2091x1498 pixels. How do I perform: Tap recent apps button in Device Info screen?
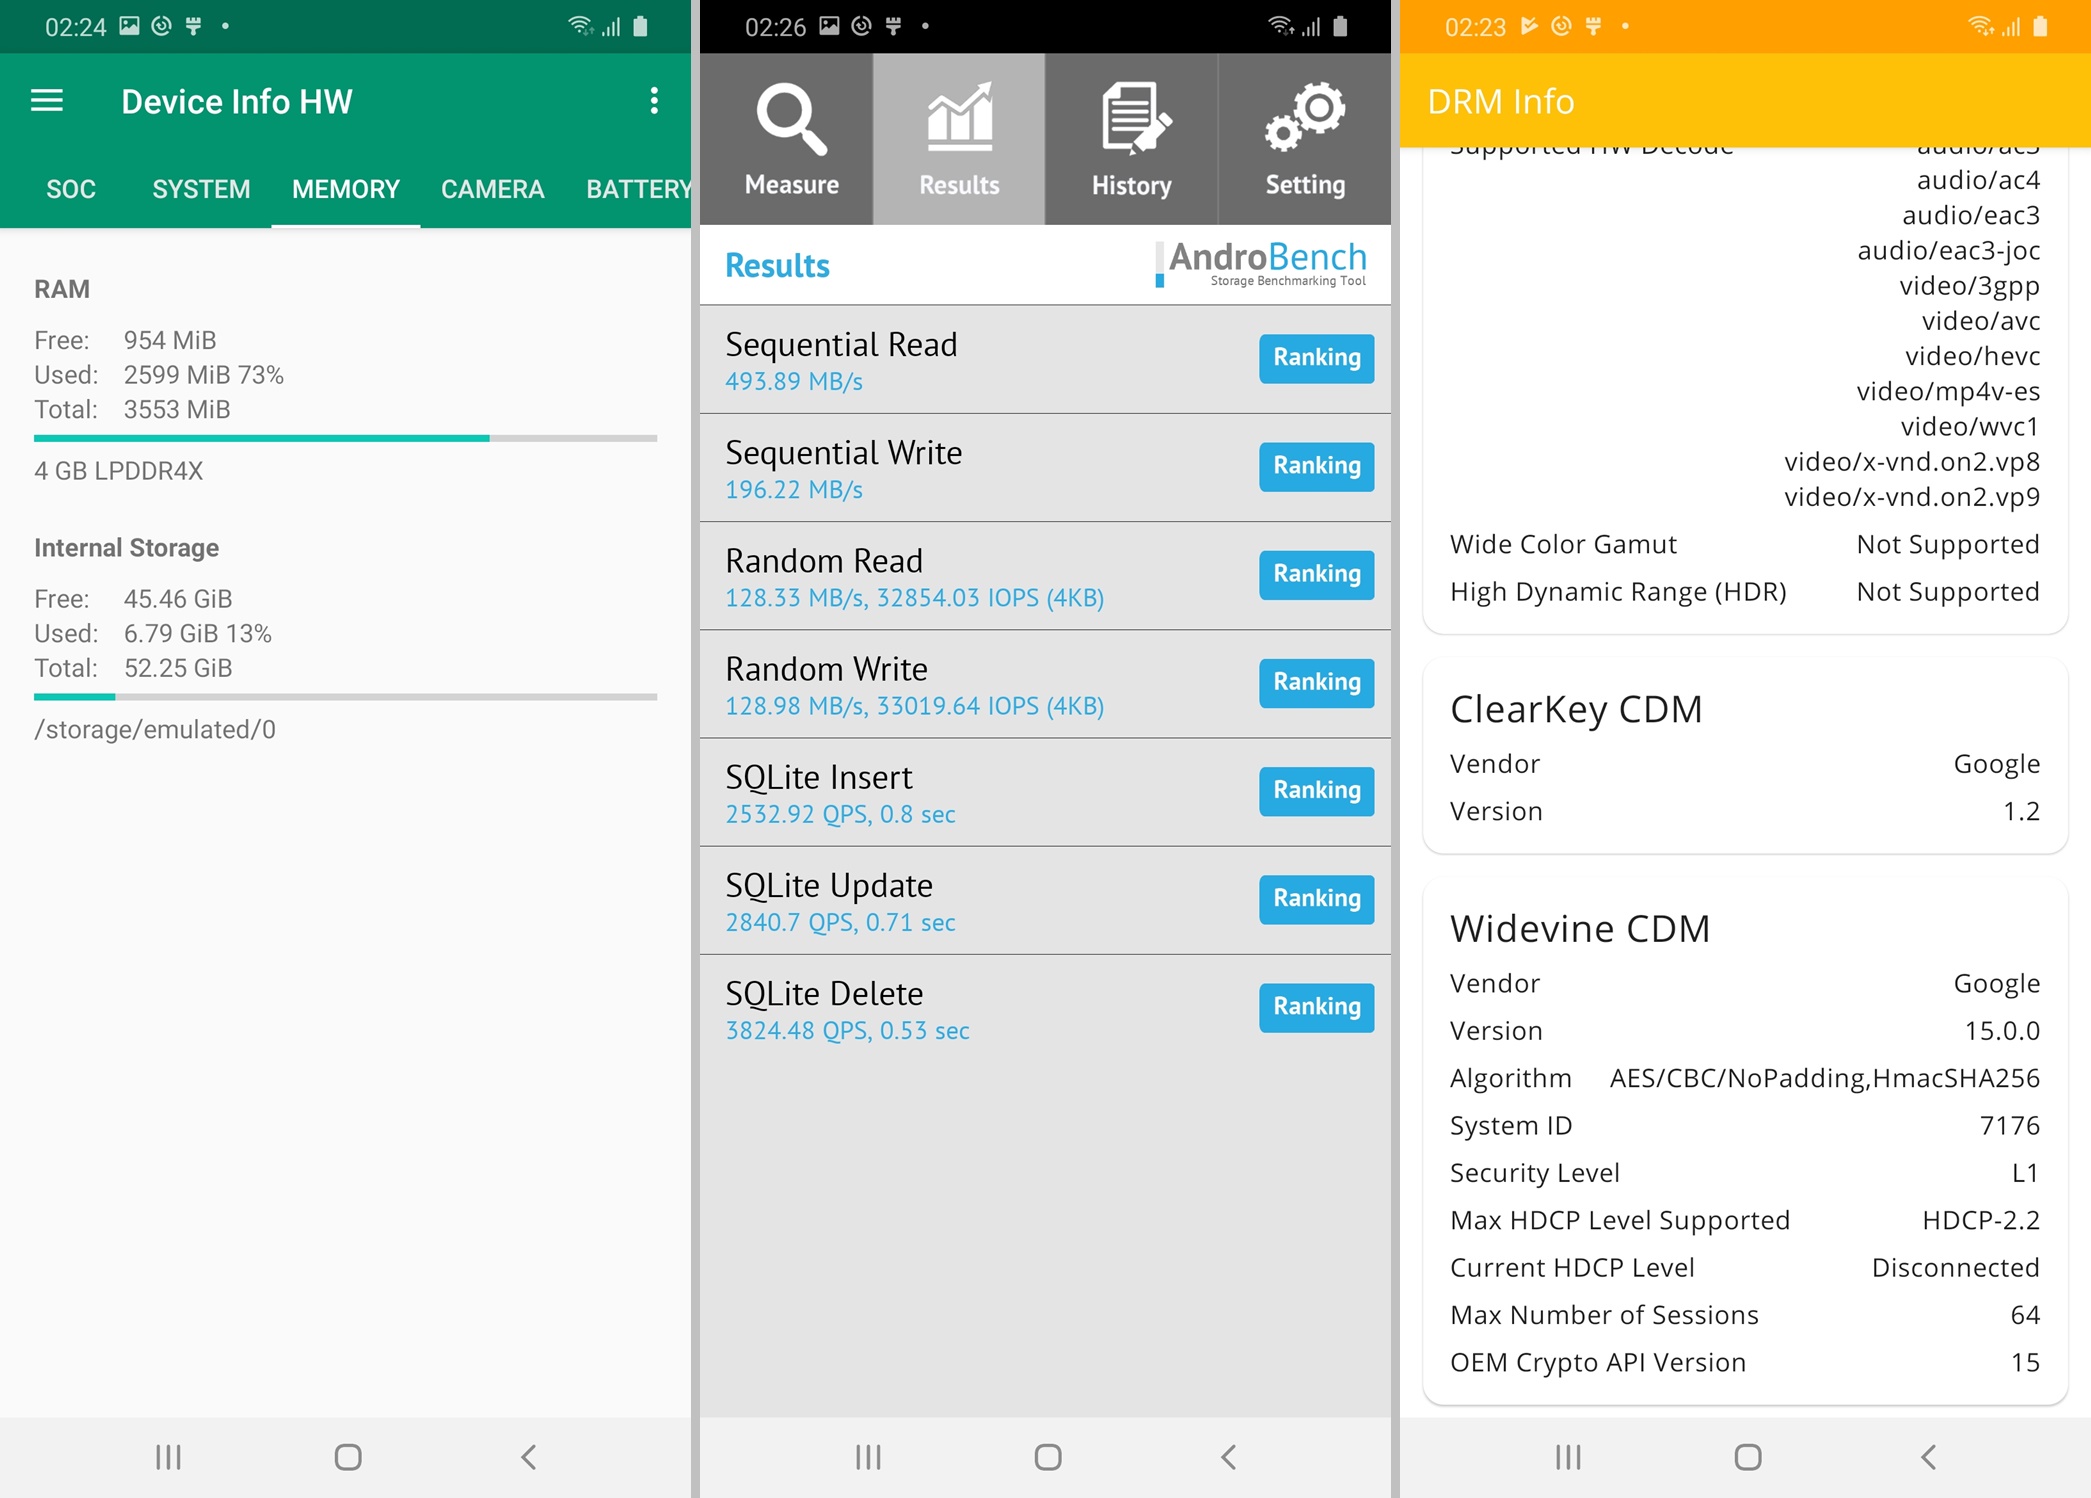pyautogui.click(x=168, y=1457)
